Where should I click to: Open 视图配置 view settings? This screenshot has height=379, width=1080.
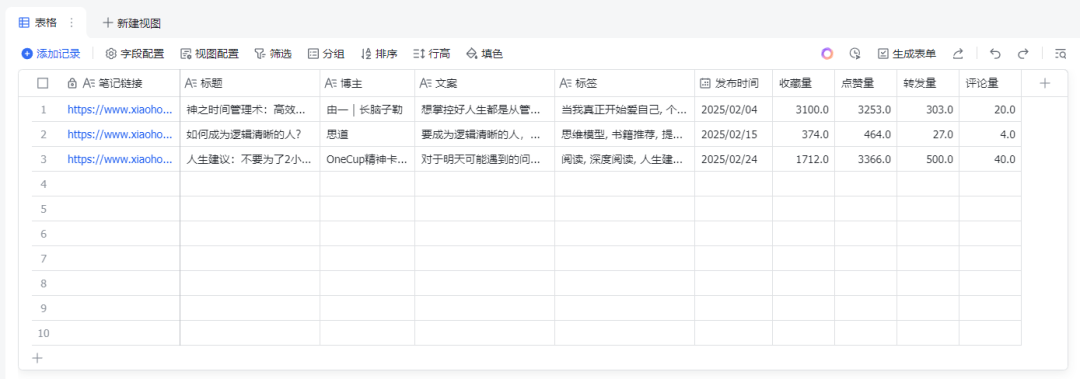pyautogui.click(x=209, y=54)
